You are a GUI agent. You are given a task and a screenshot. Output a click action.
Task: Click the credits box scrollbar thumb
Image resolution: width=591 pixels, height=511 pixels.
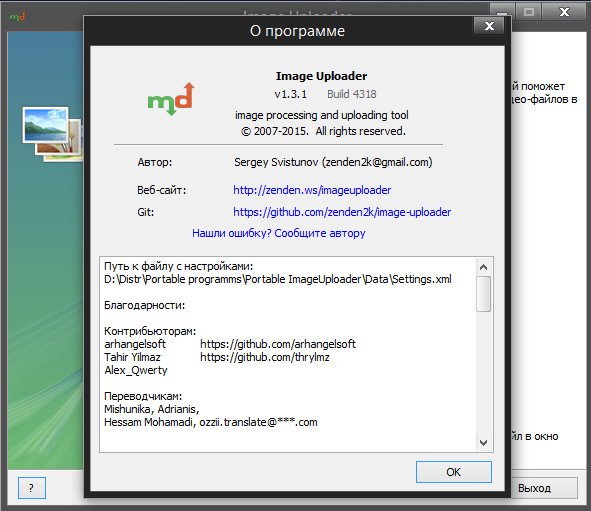coord(484,294)
